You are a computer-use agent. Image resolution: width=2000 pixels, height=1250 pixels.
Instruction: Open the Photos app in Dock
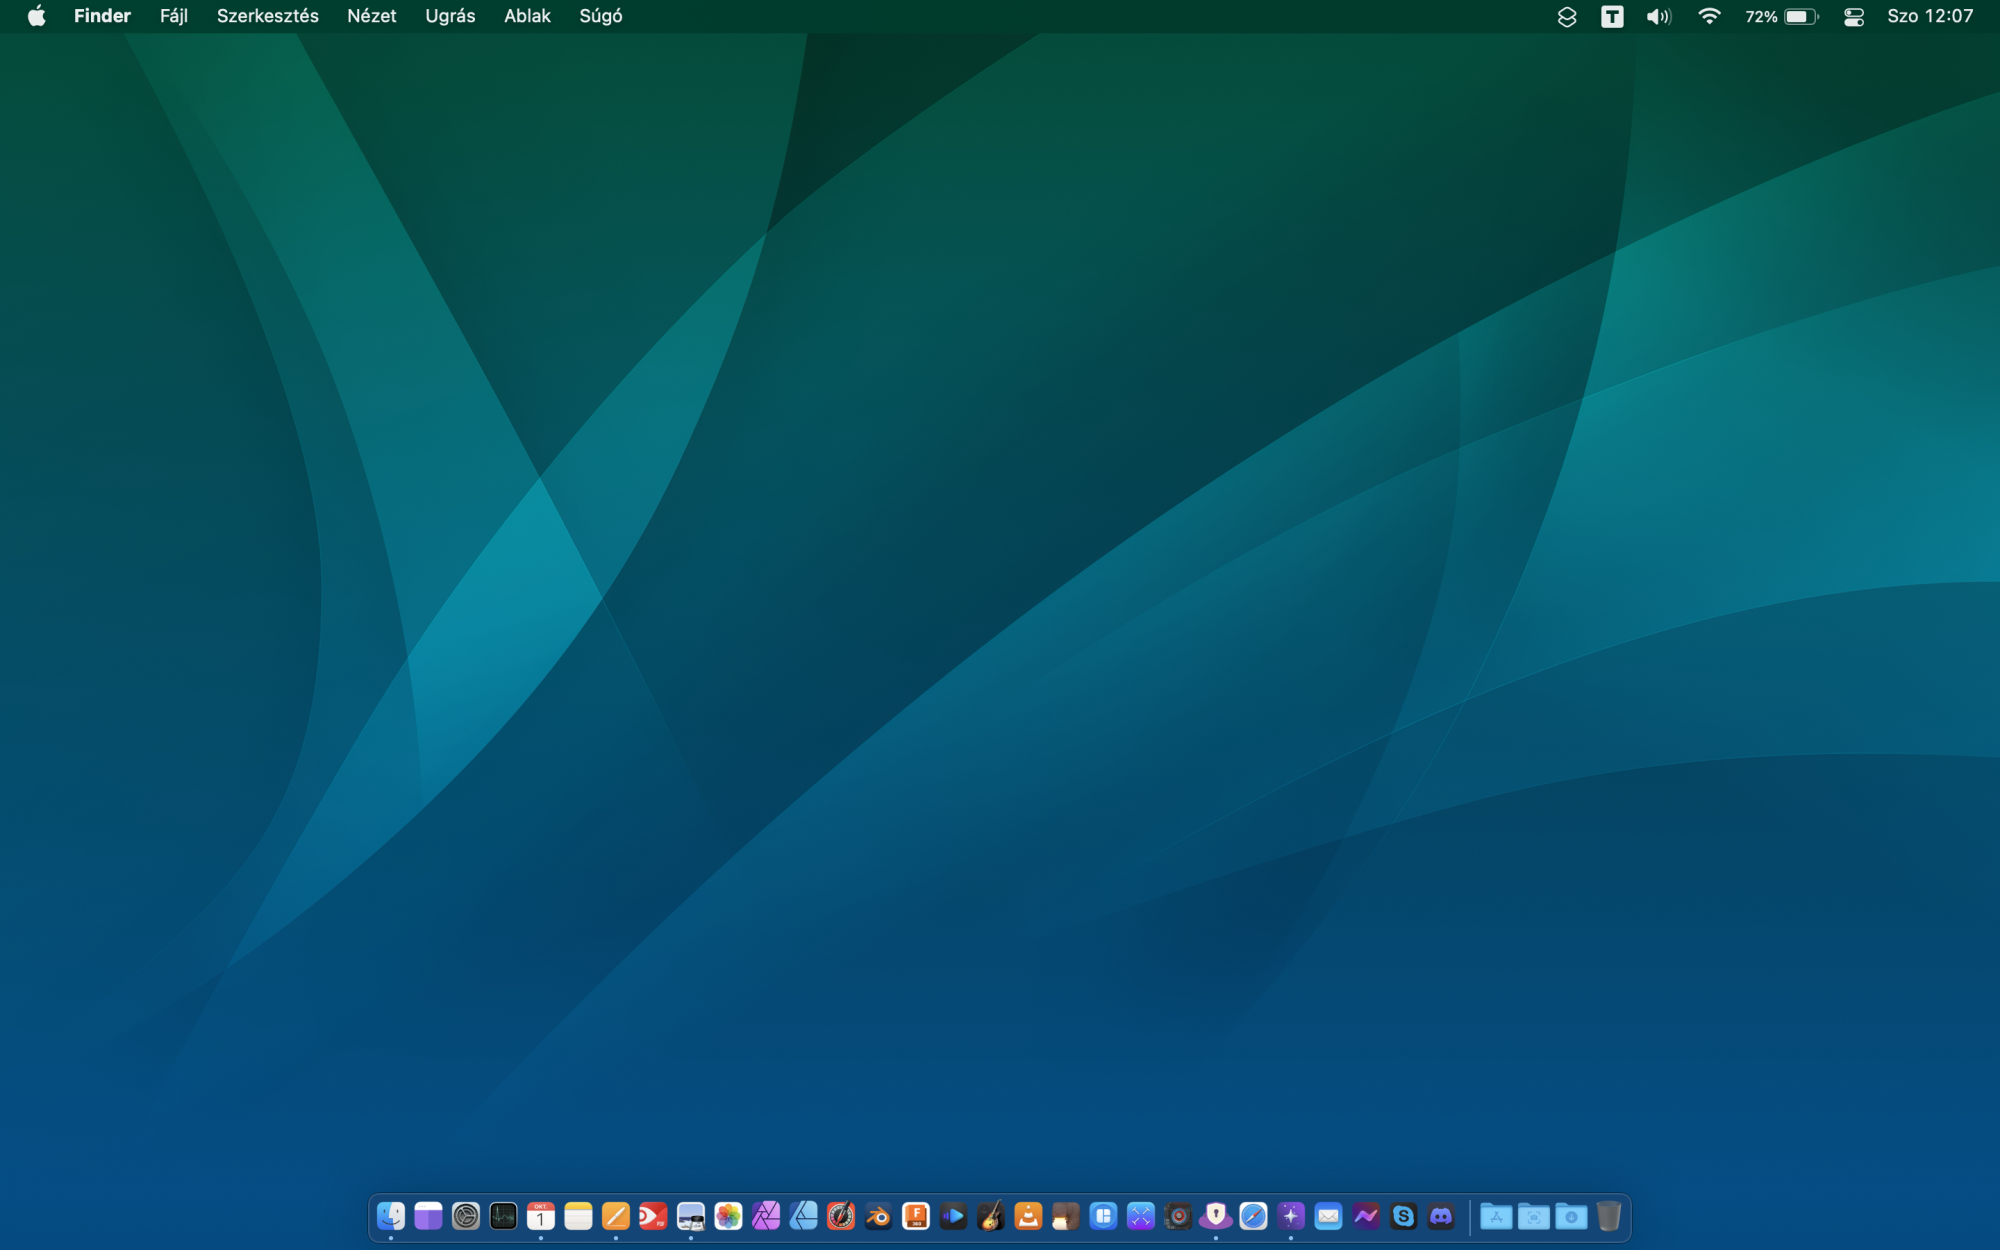728,1216
